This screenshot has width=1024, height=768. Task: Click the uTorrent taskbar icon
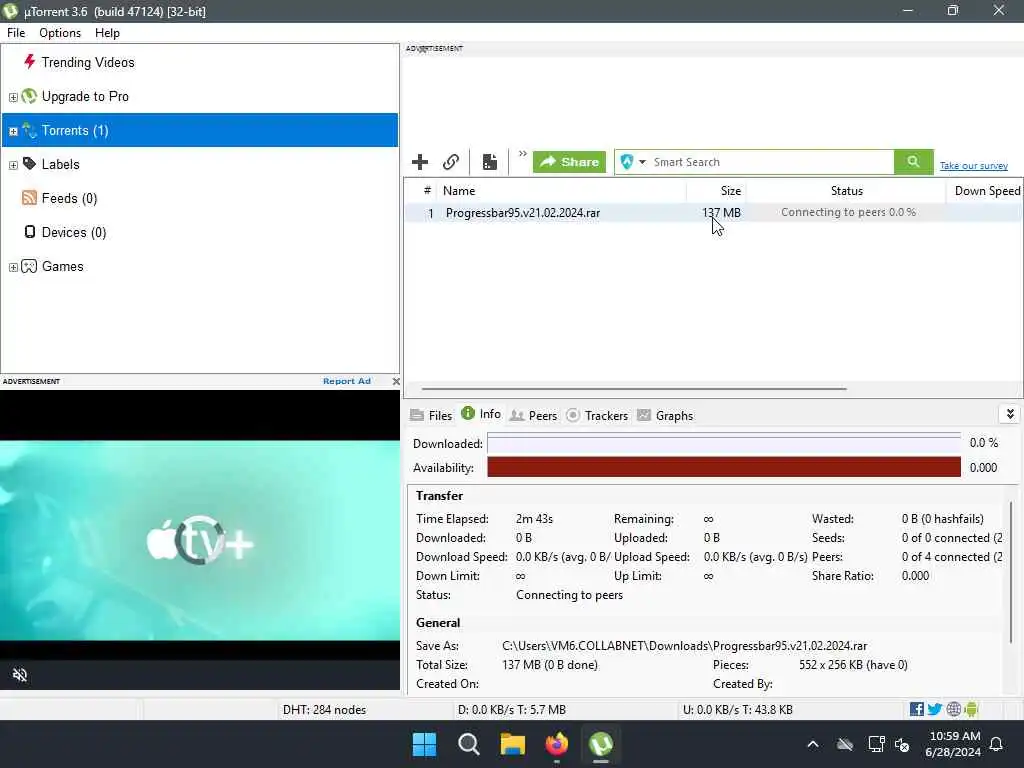tap(601, 744)
